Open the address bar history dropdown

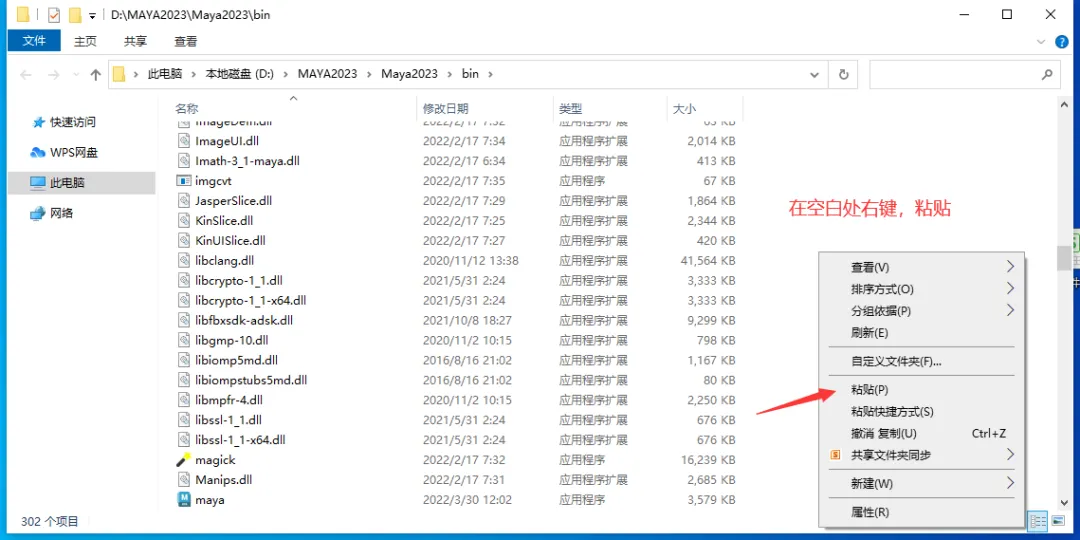816,74
